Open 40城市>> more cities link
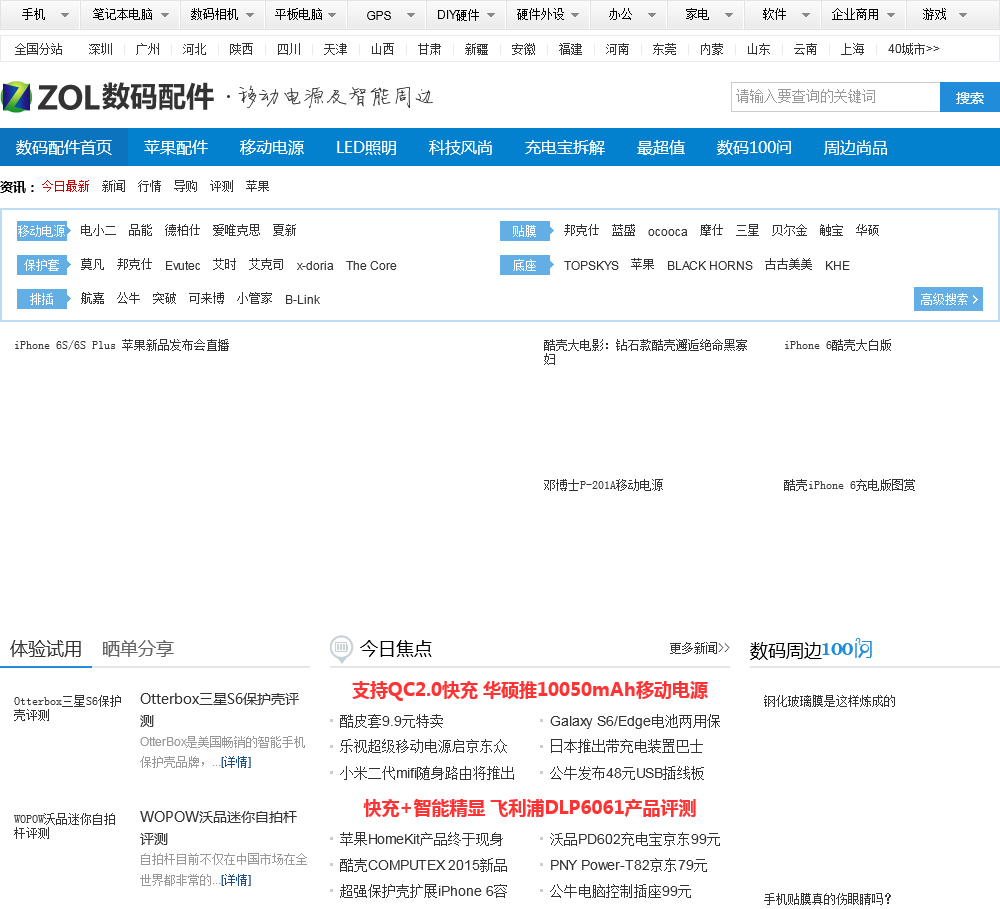Image resolution: width=1000 pixels, height=909 pixels. coord(913,49)
